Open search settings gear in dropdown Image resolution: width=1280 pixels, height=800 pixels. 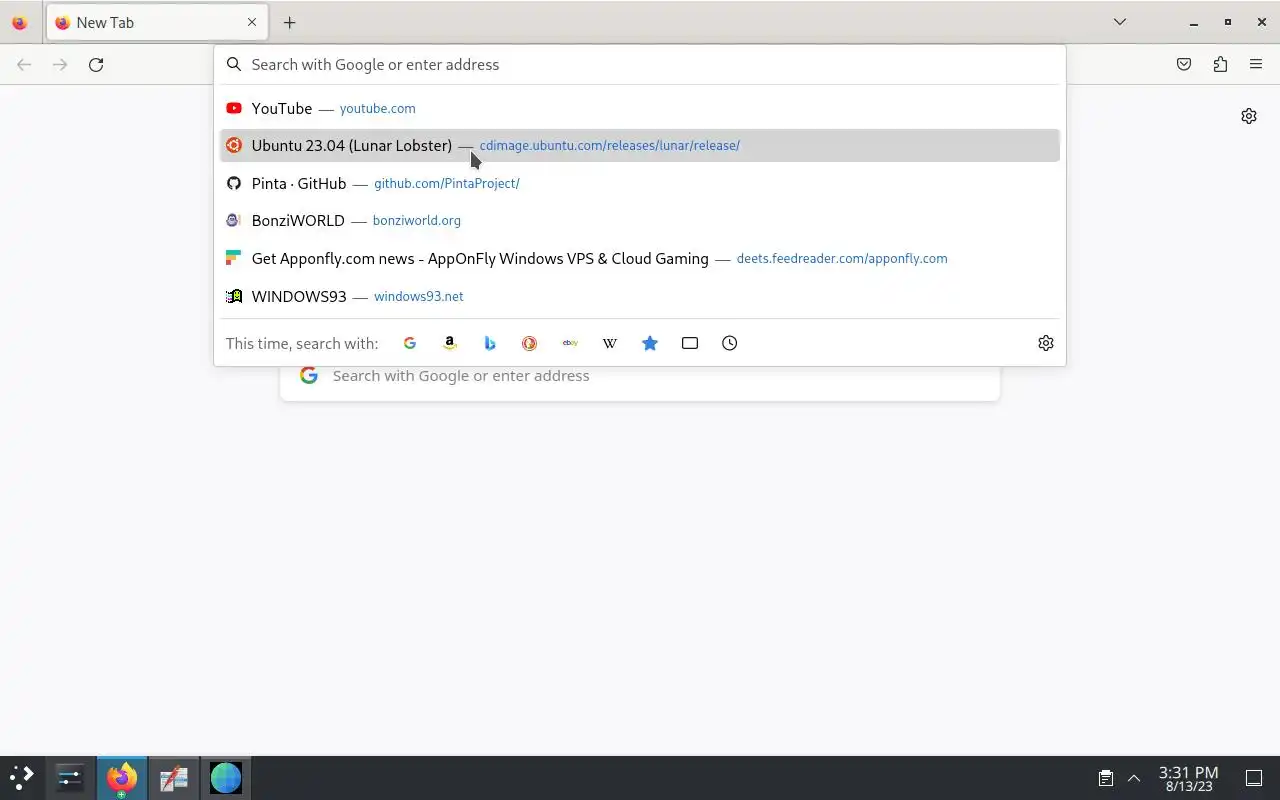click(1046, 343)
